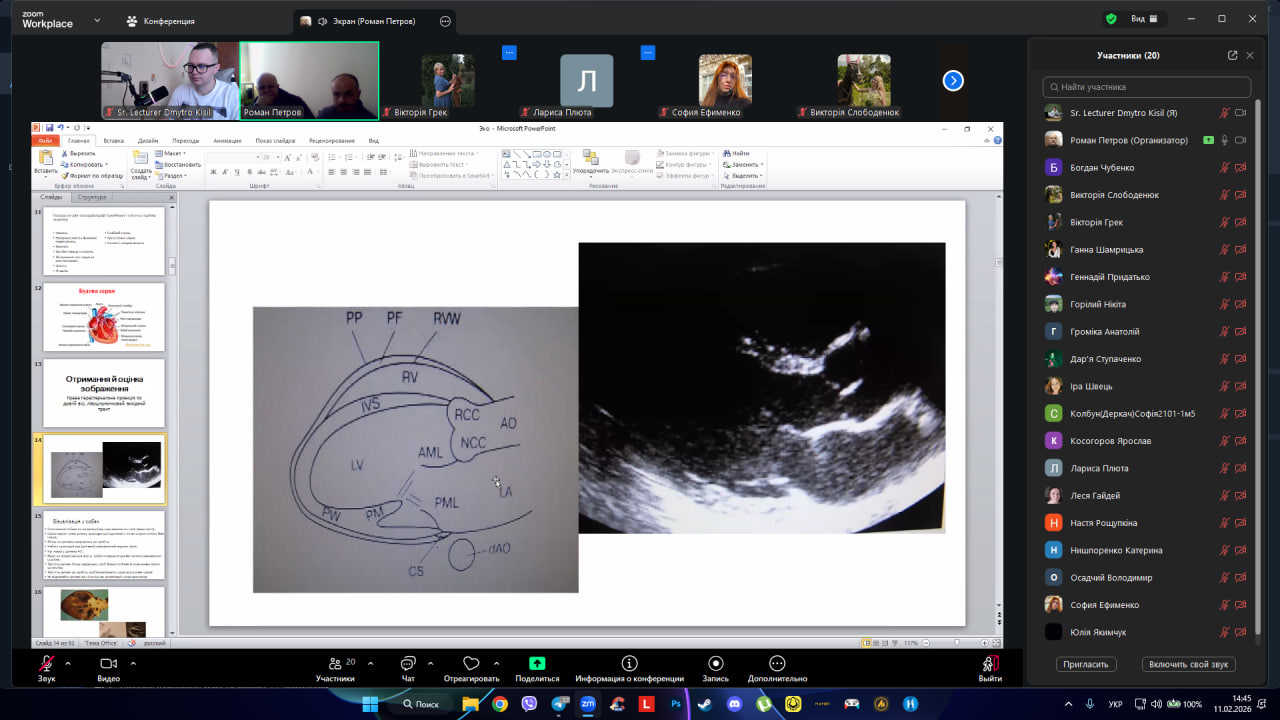
Task: Click the green Share screen icon
Action: click(537, 664)
